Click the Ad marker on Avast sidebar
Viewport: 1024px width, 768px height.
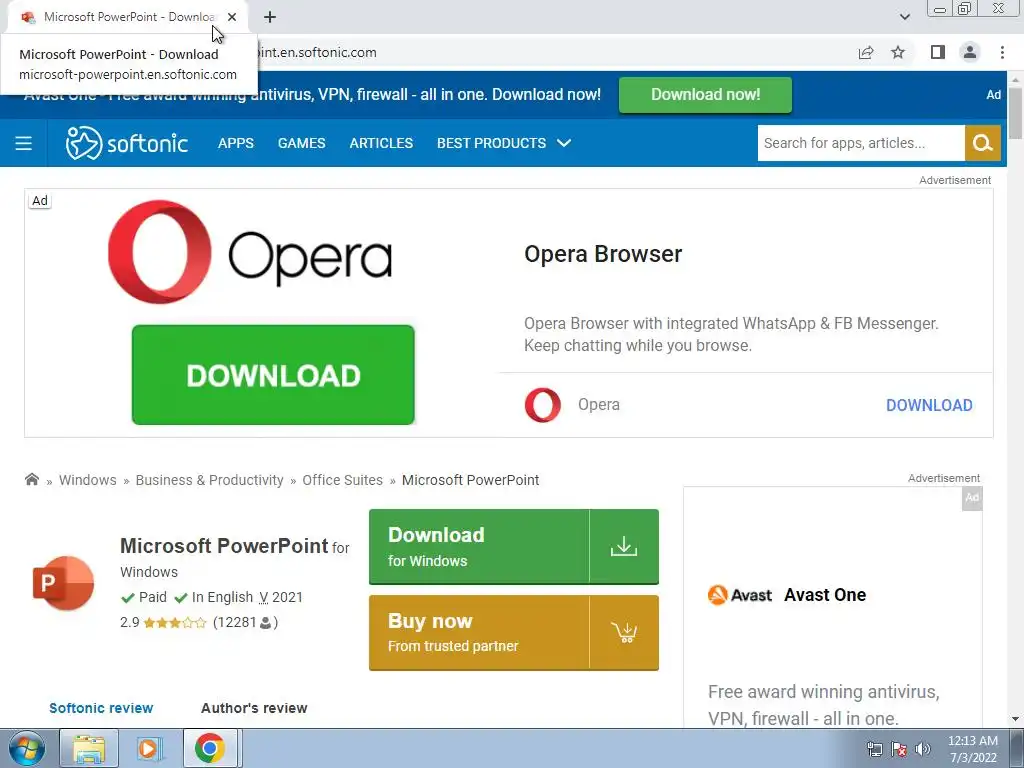[972, 498]
